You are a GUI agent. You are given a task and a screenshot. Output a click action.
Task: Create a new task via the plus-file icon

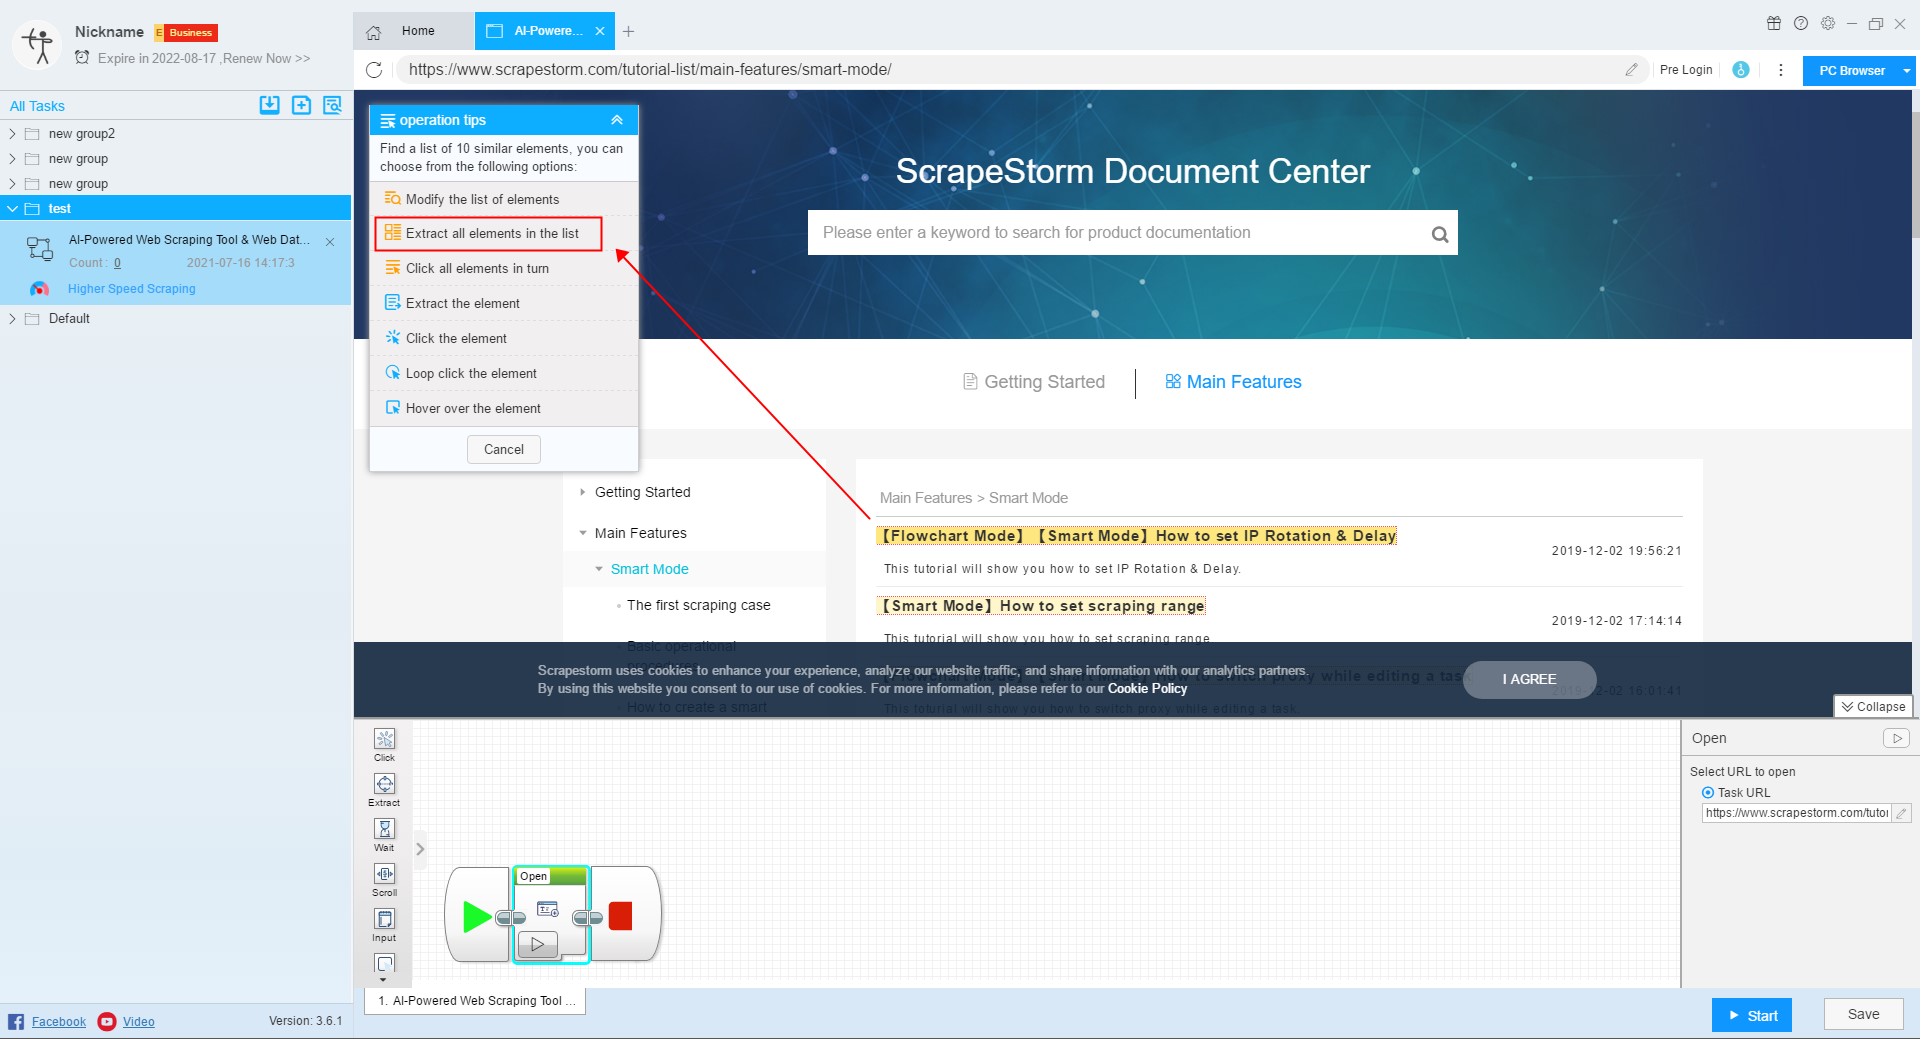point(301,105)
